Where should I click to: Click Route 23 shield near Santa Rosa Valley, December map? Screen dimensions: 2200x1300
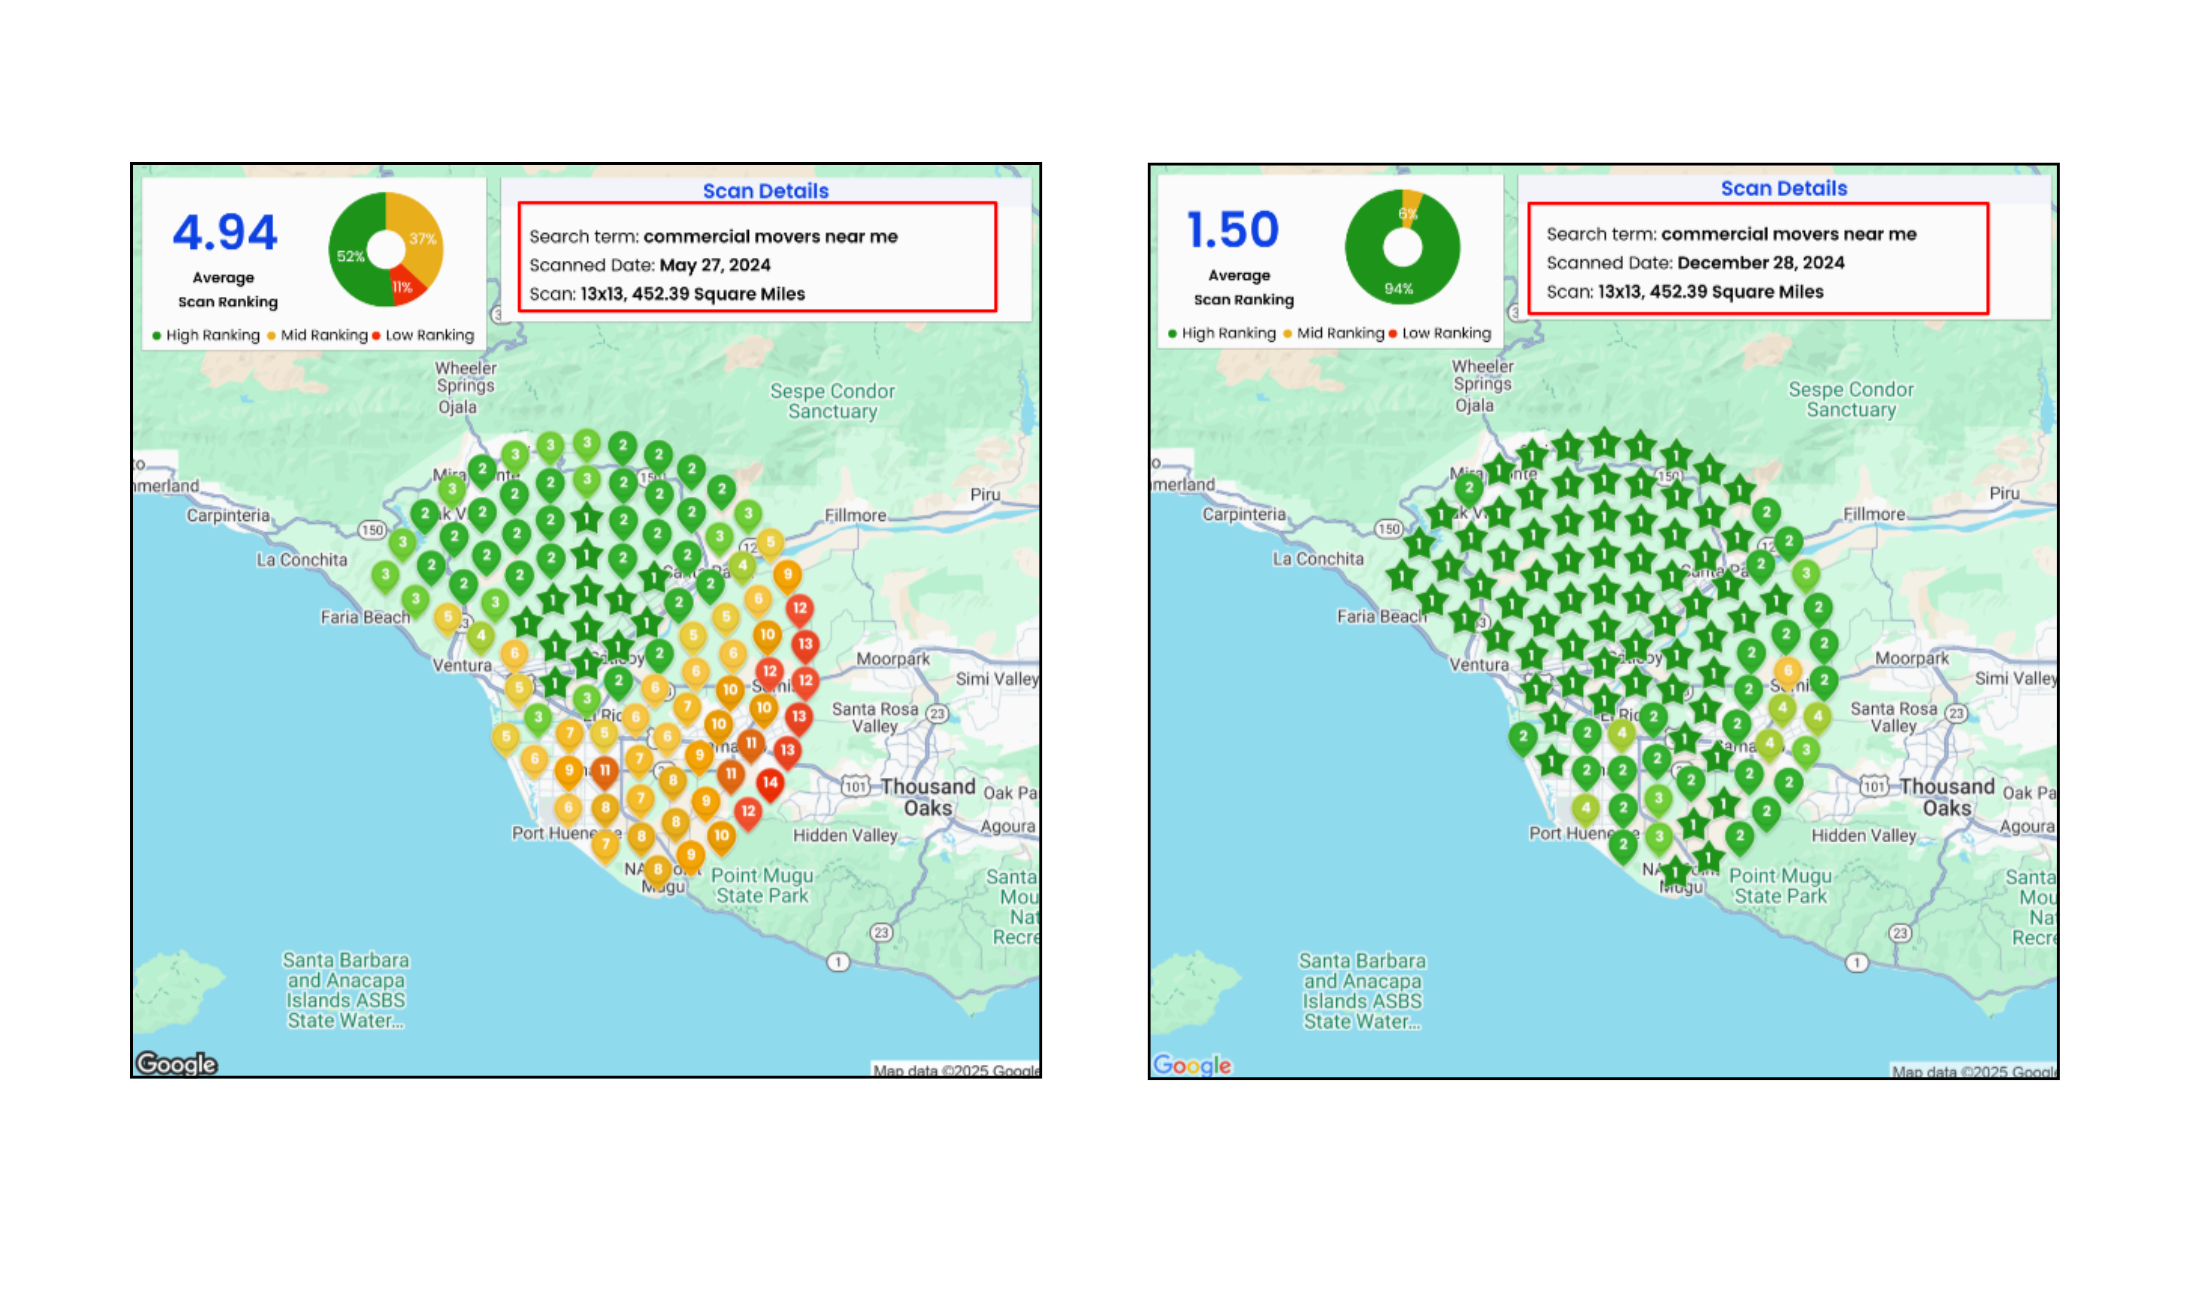click(1956, 713)
